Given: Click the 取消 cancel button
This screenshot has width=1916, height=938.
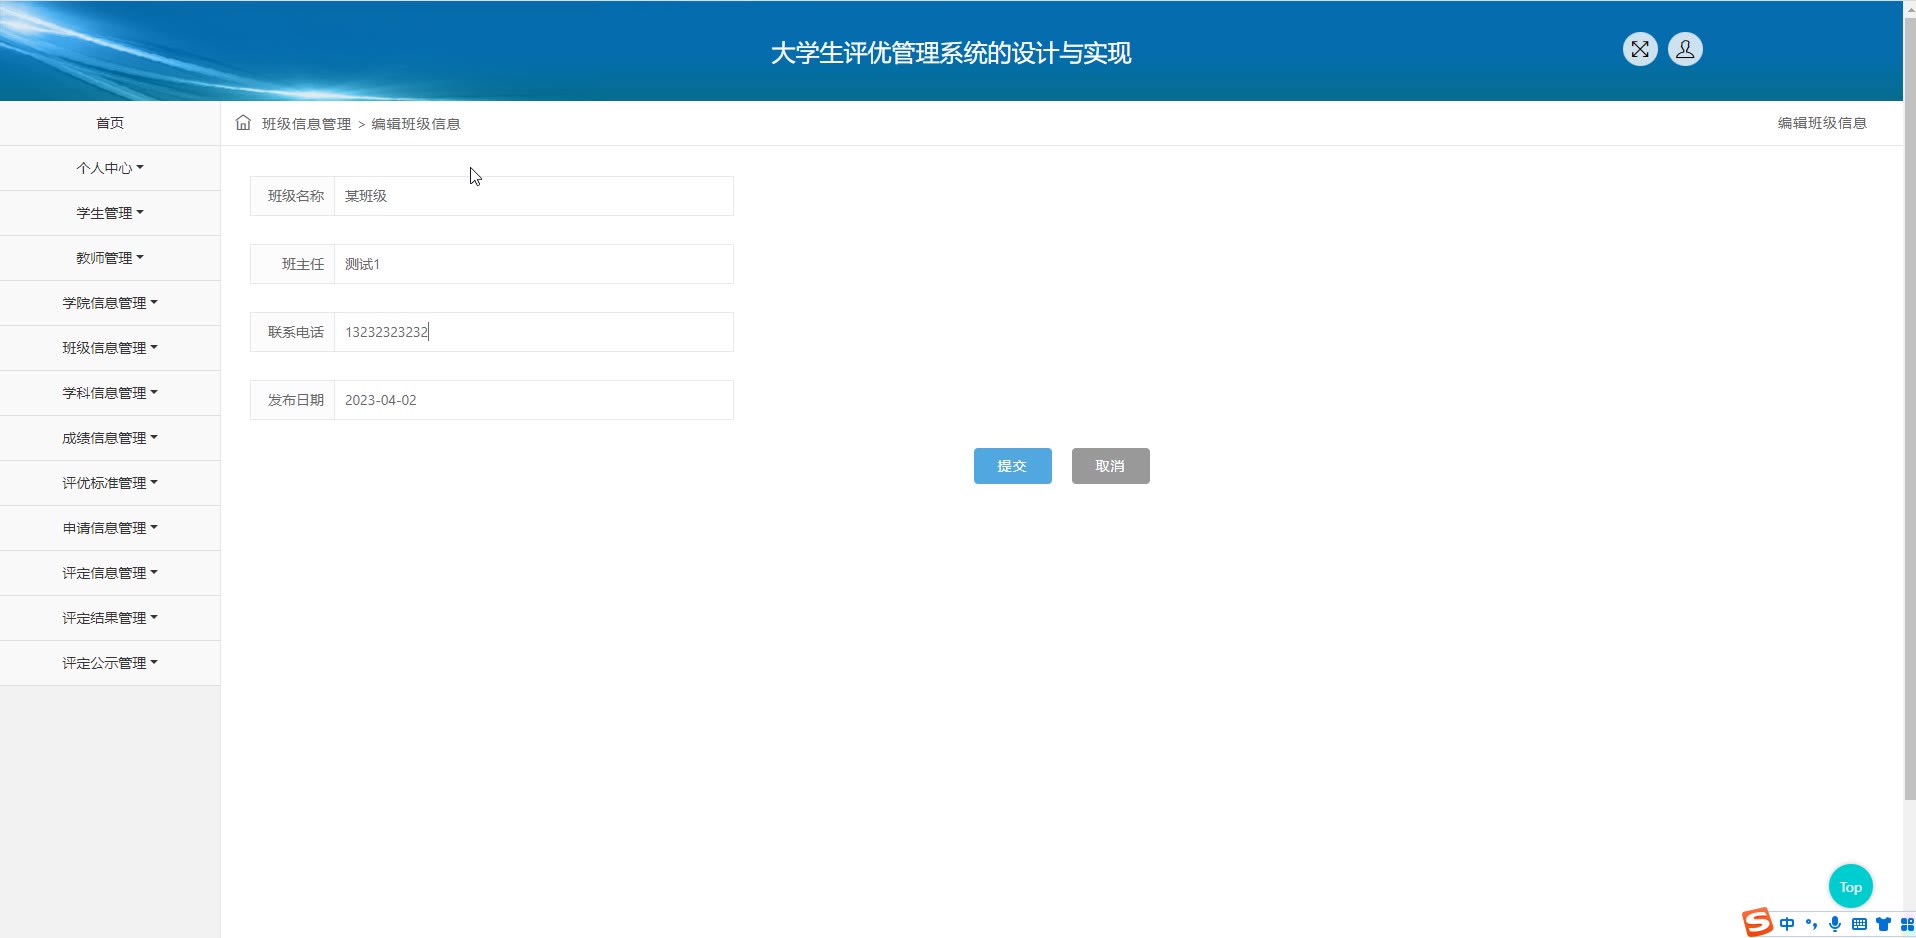Looking at the screenshot, I should (x=1110, y=466).
